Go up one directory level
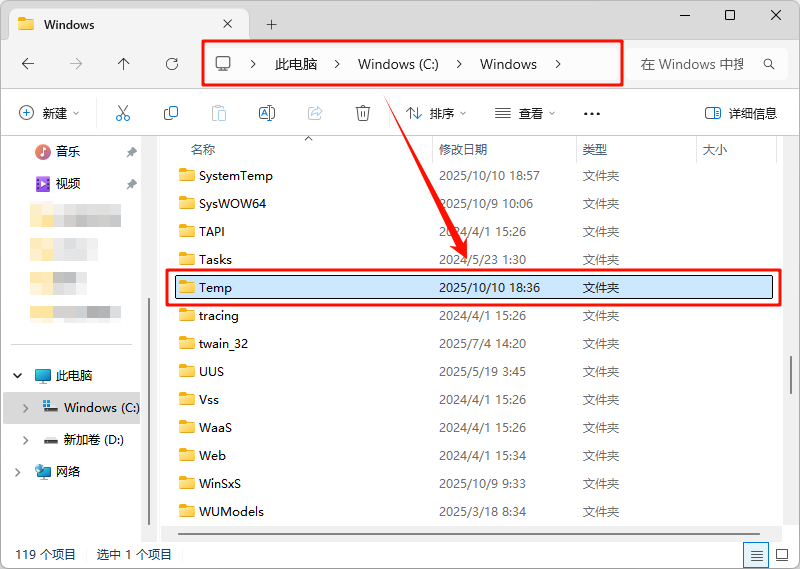 point(123,64)
